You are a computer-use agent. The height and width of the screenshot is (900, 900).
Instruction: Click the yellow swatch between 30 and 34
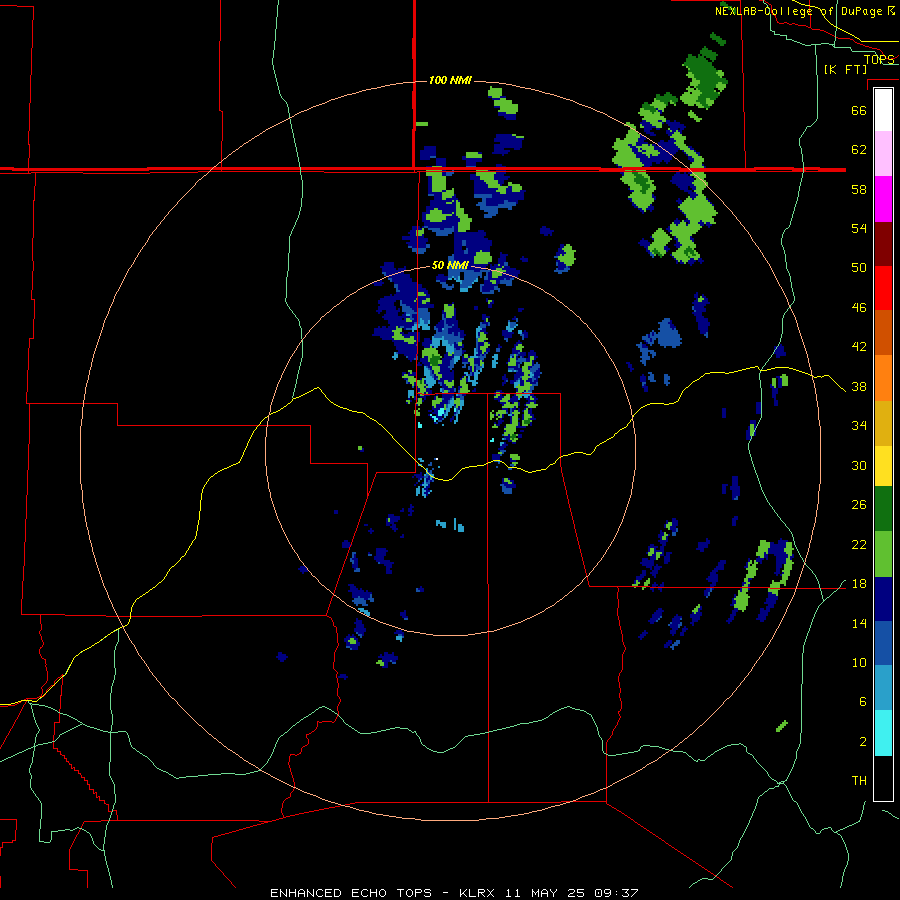tap(883, 466)
